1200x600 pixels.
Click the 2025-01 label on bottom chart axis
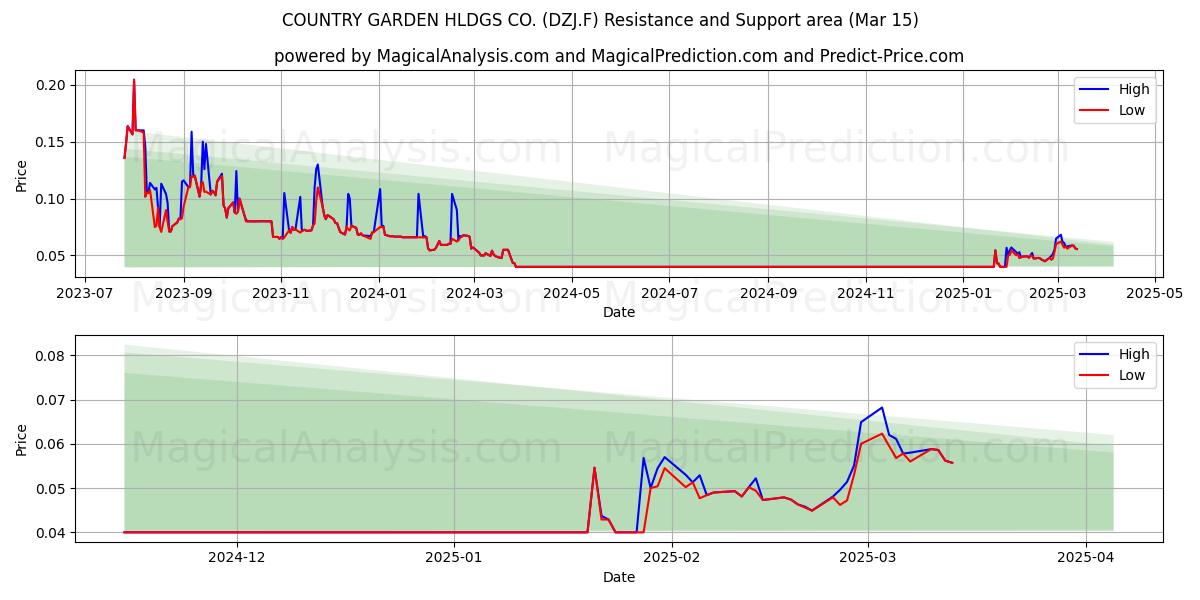(x=454, y=558)
